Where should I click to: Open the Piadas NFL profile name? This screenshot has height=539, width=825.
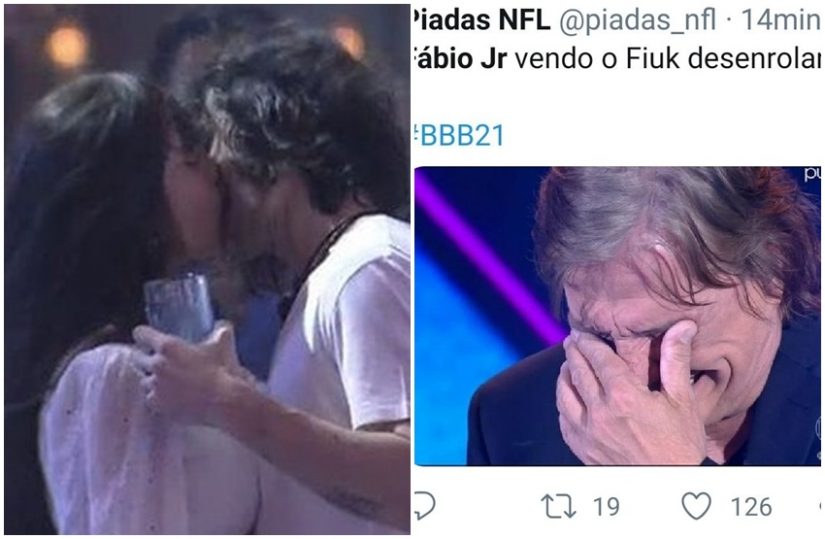(x=481, y=20)
